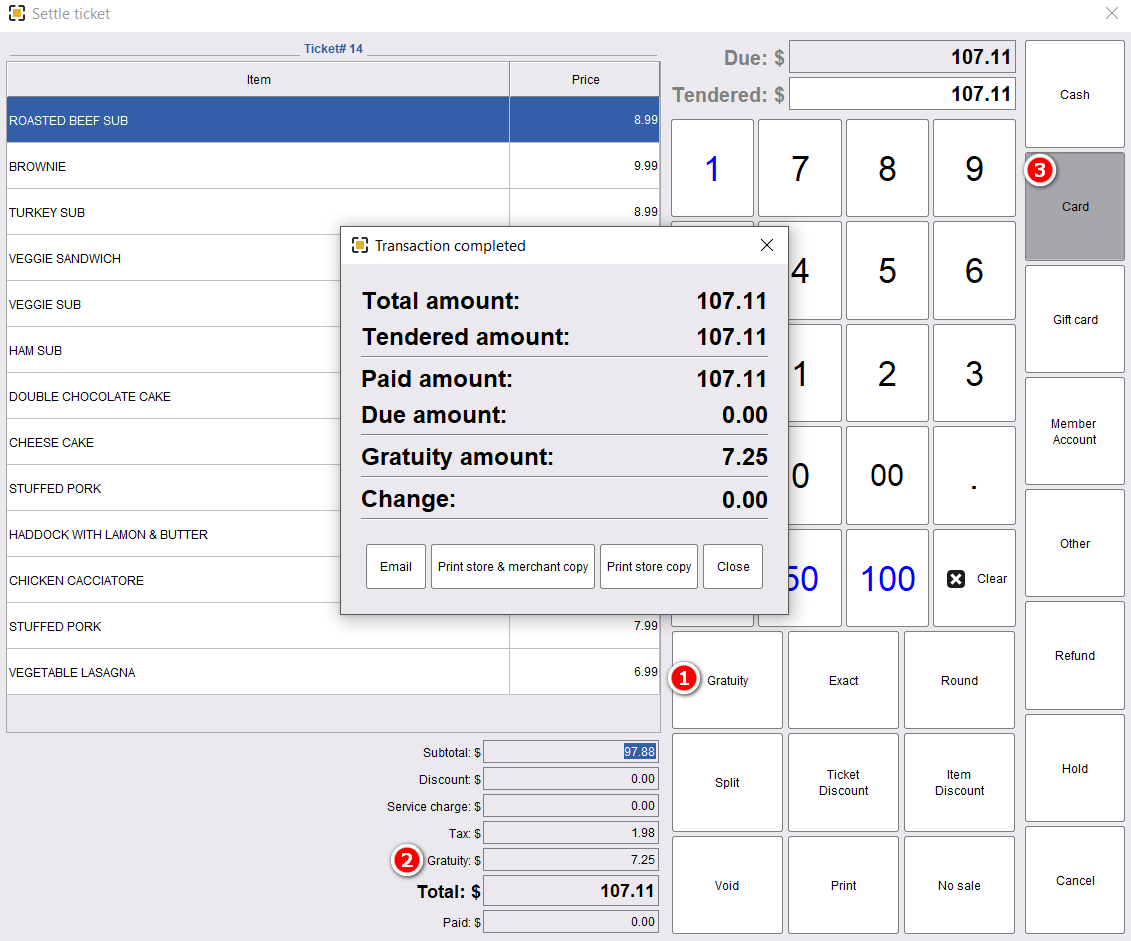The image size is (1131, 941).
Task: Click the Print store copy button
Action: [x=648, y=567]
